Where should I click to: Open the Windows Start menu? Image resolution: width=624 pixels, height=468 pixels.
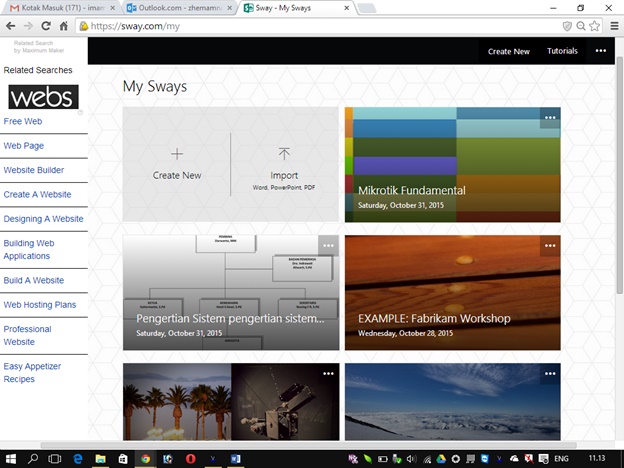[11, 459]
